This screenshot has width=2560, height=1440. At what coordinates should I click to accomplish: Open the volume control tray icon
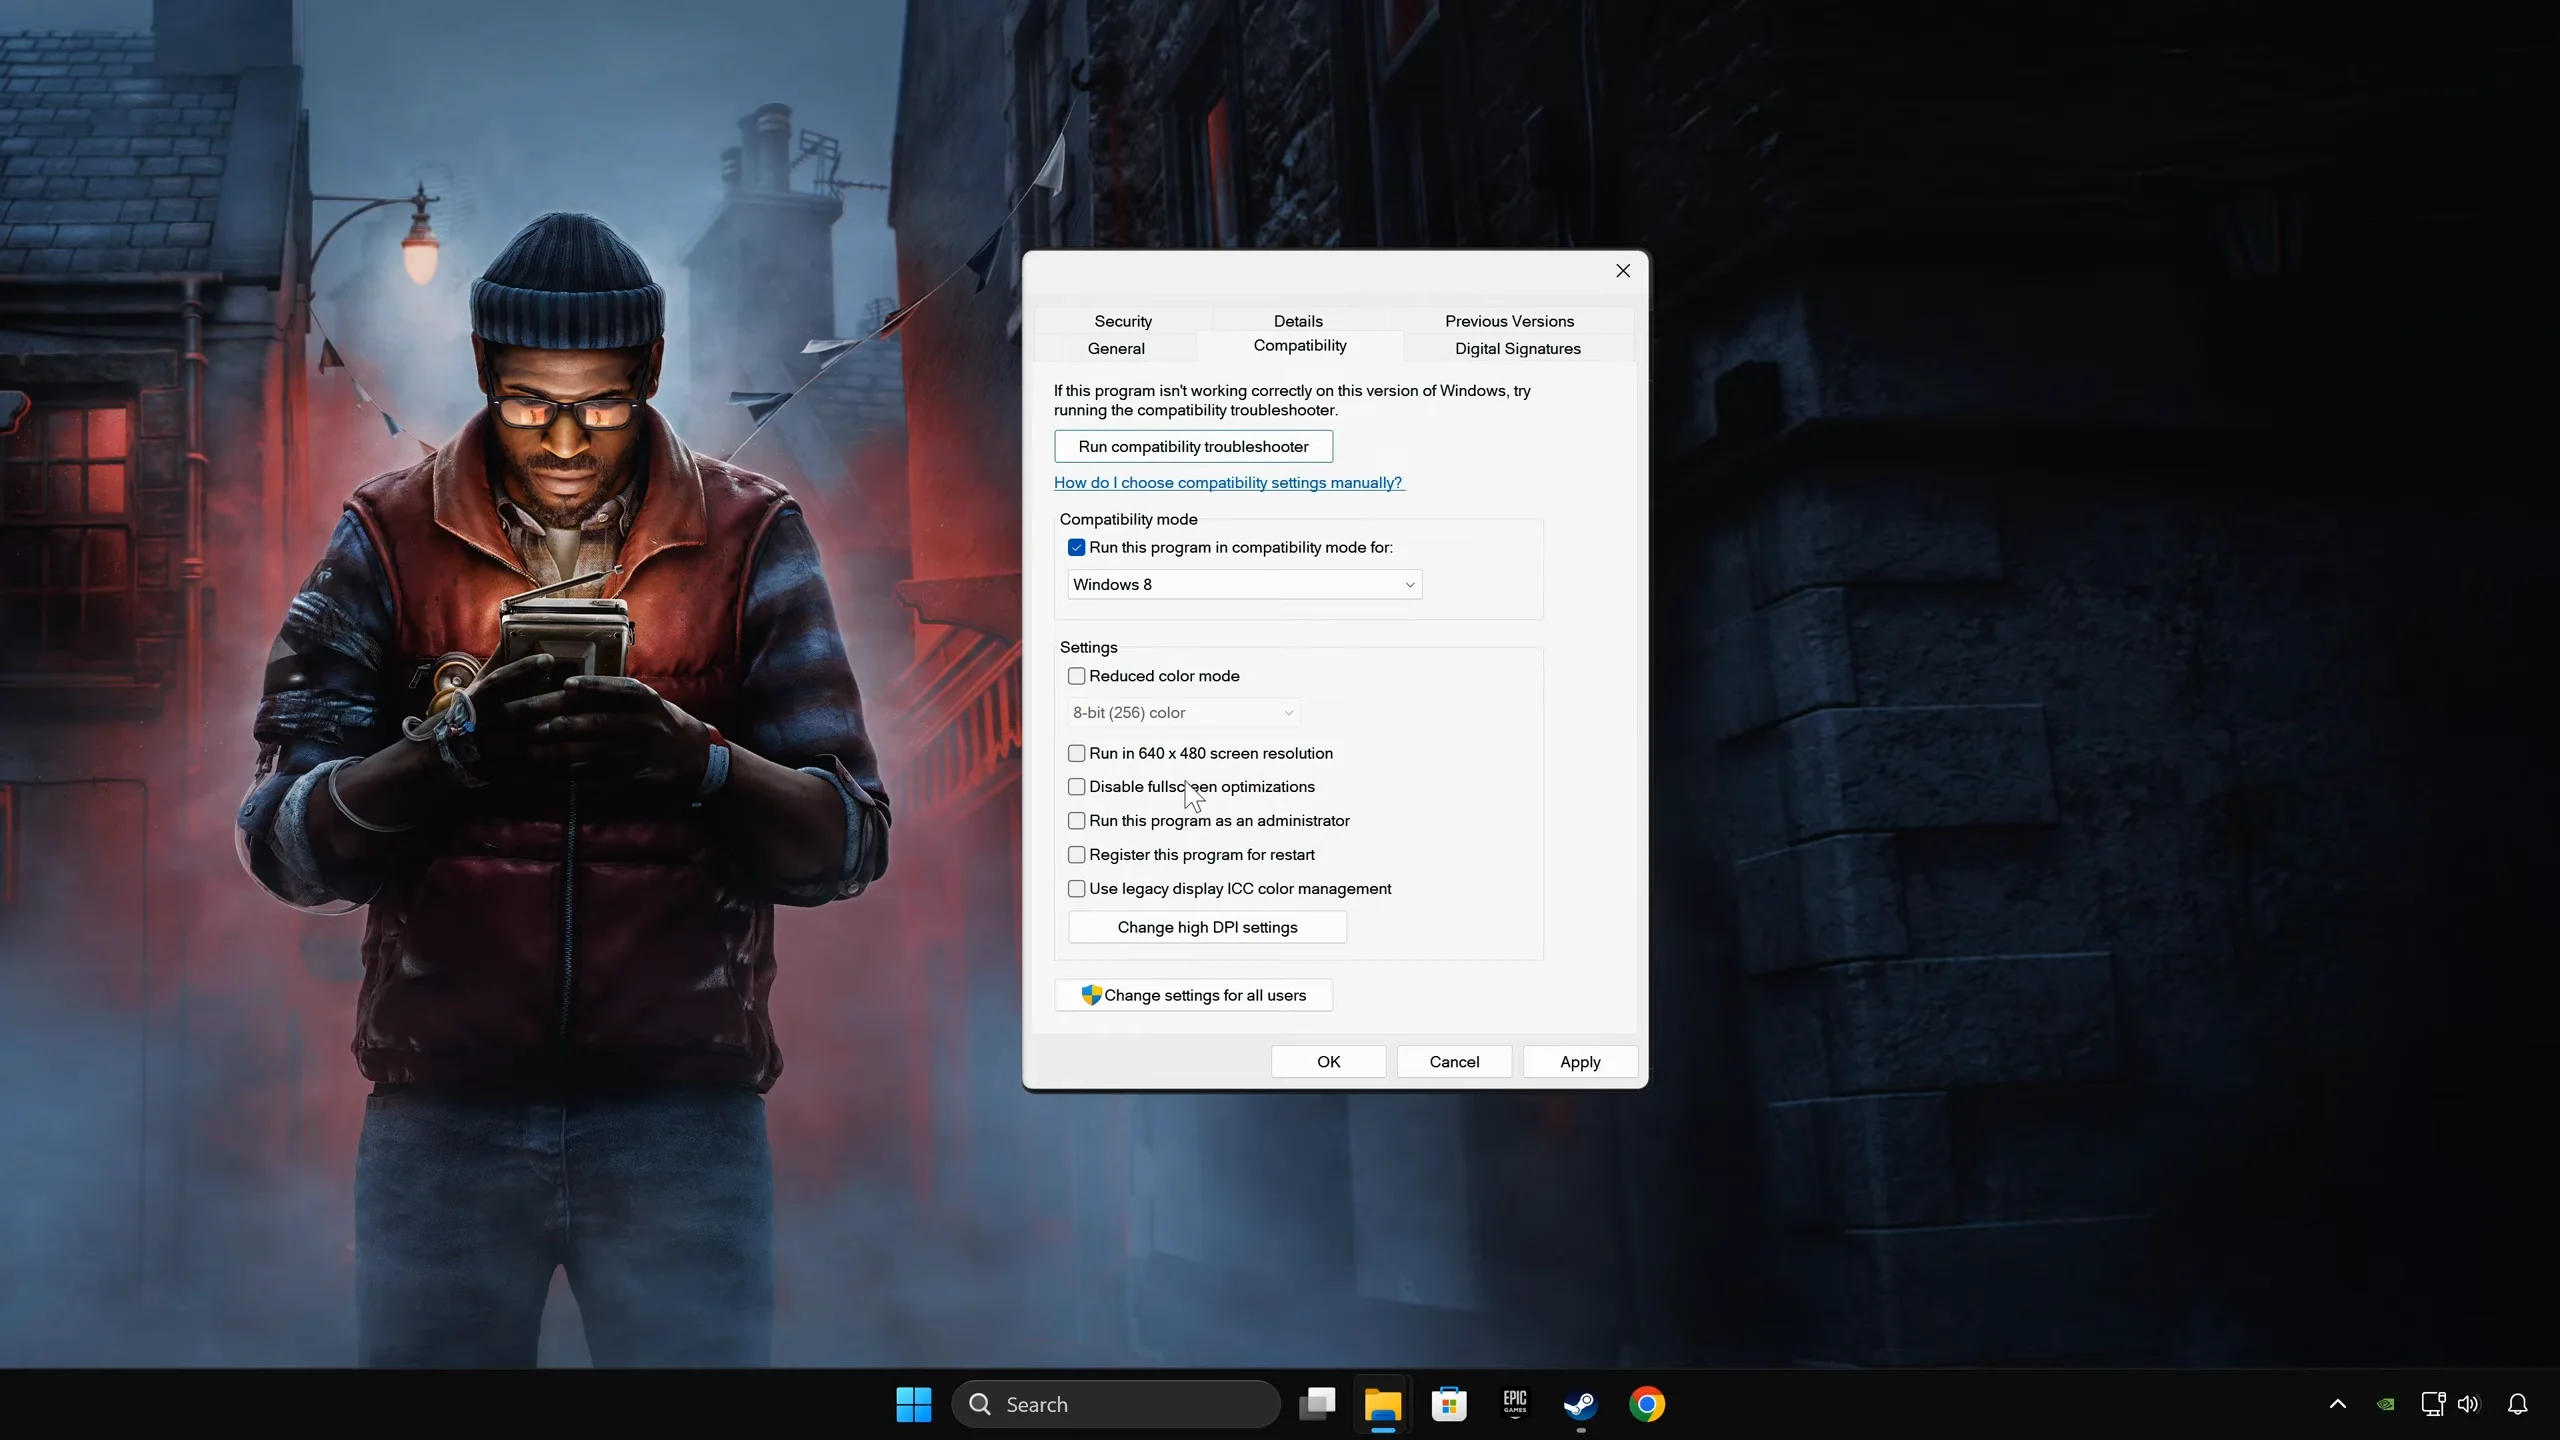coord(2469,1404)
